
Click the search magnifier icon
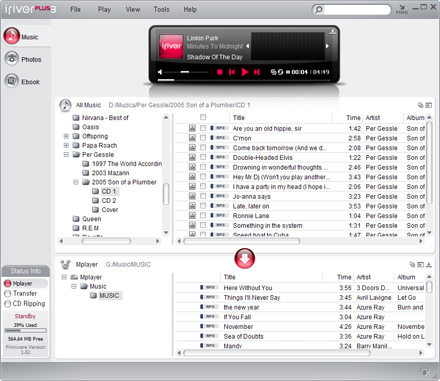coord(319,9)
